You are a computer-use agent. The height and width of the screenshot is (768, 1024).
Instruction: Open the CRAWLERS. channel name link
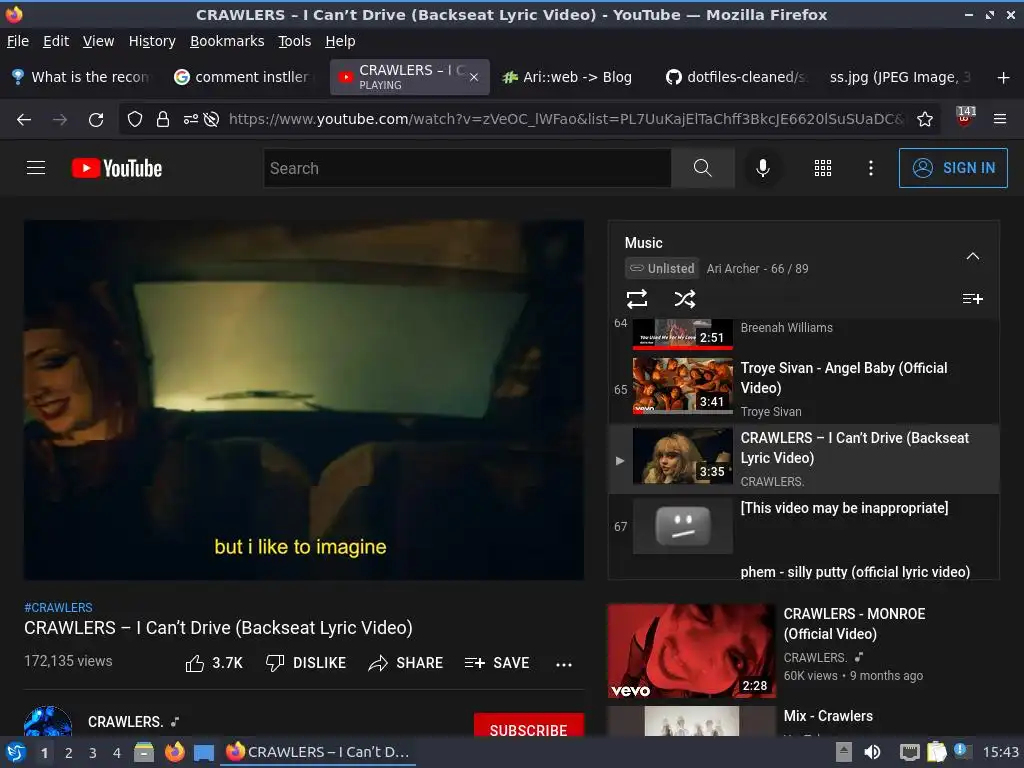click(125, 722)
